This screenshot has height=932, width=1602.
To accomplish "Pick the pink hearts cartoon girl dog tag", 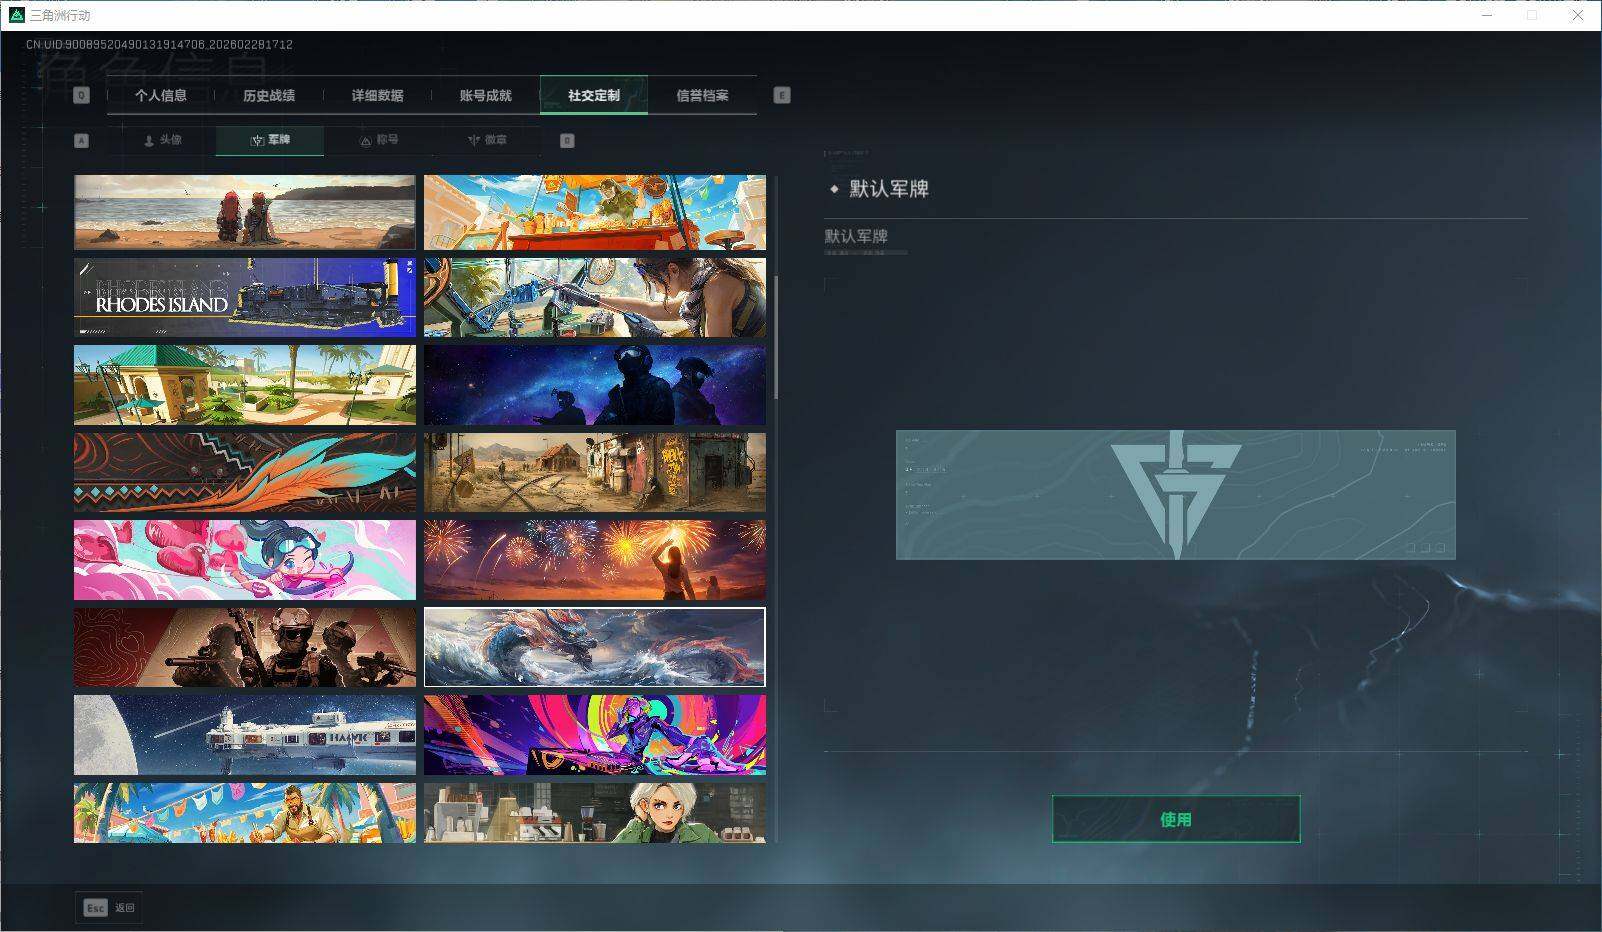I will 245,560.
